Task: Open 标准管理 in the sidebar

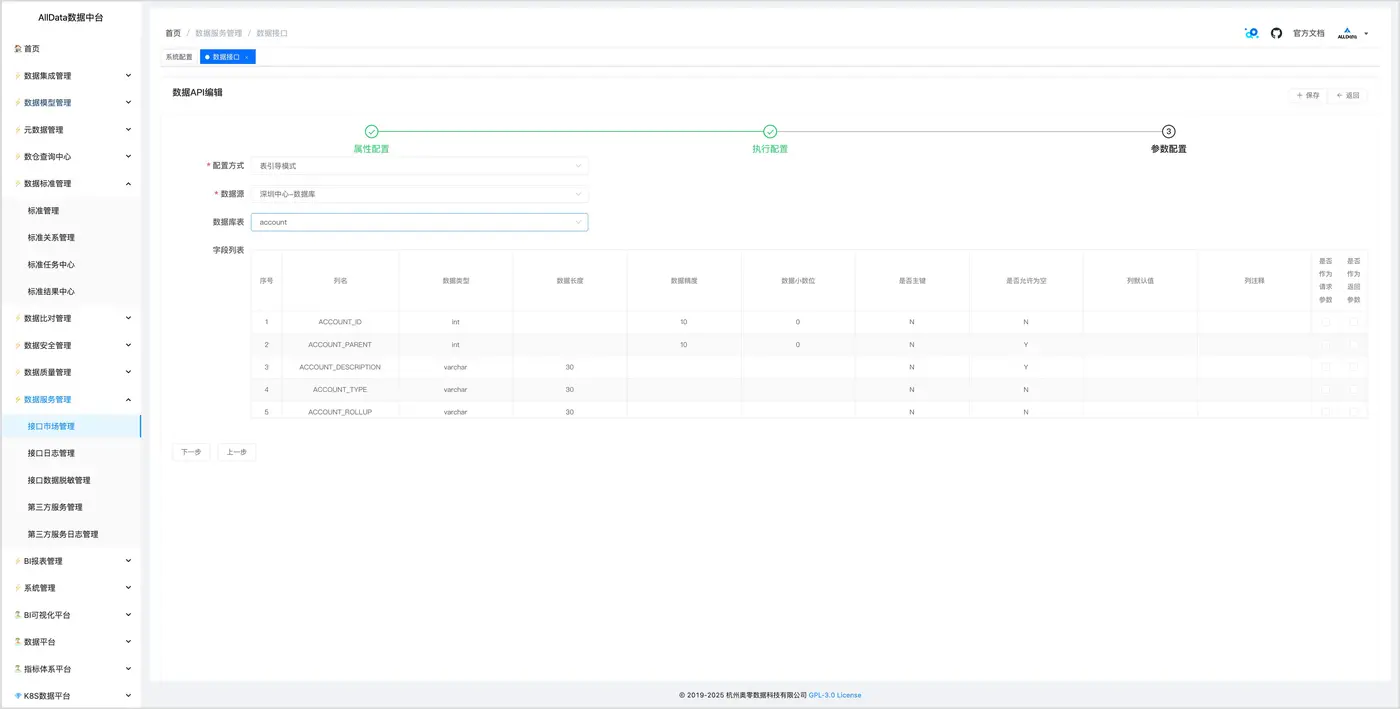Action: pos(44,211)
